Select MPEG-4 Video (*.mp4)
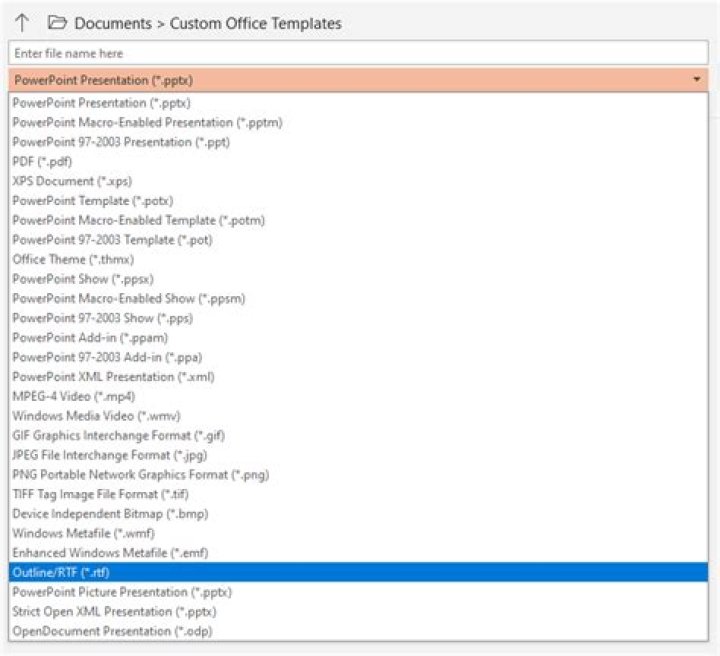Screen dimensions: 720x656 [358, 396]
